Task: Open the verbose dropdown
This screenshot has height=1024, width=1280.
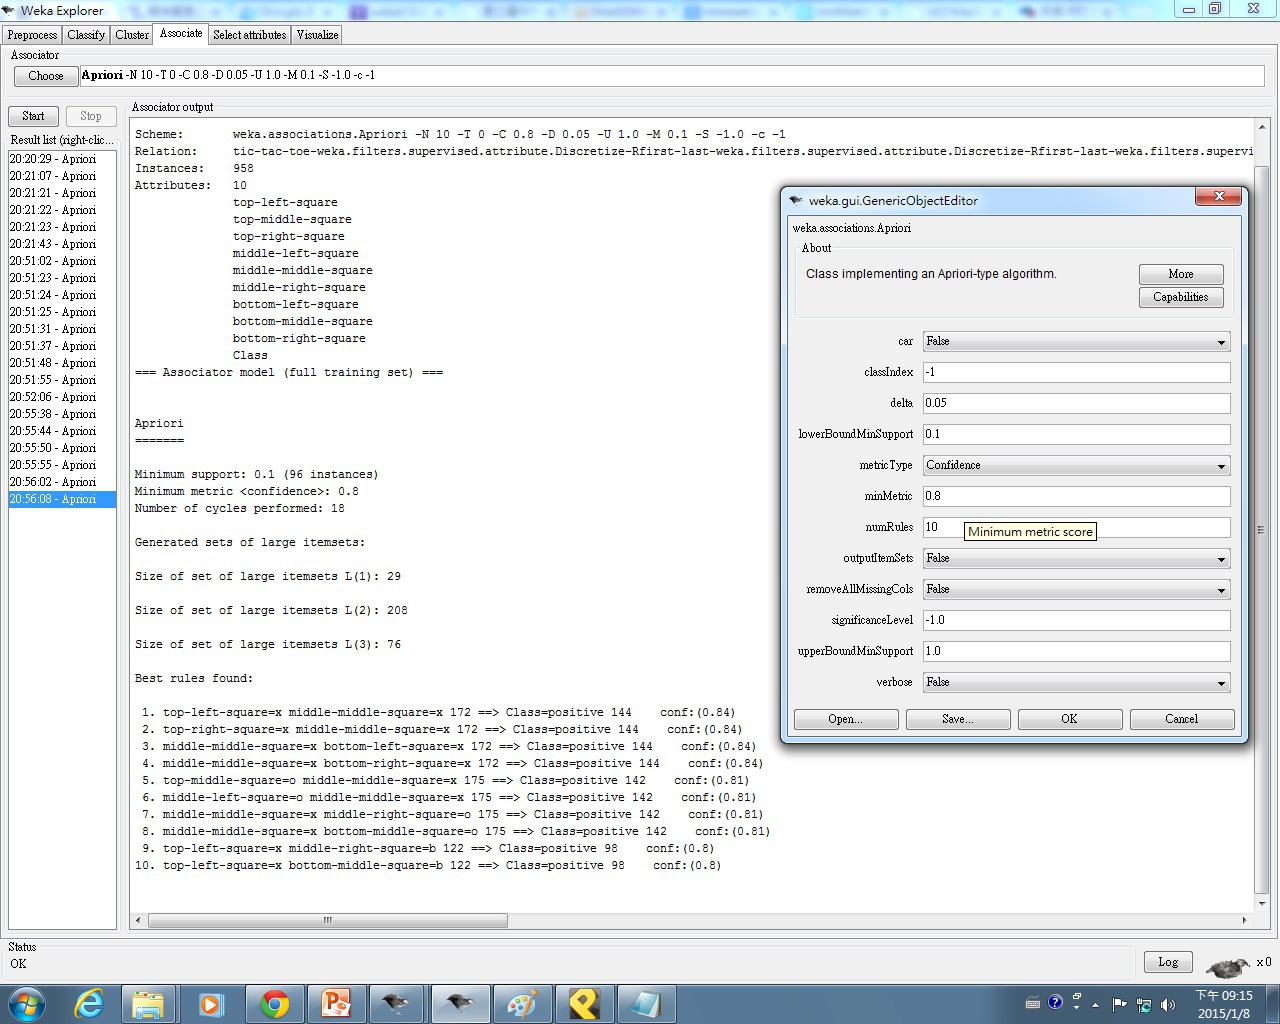Action: pyautogui.click(x=1076, y=682)
